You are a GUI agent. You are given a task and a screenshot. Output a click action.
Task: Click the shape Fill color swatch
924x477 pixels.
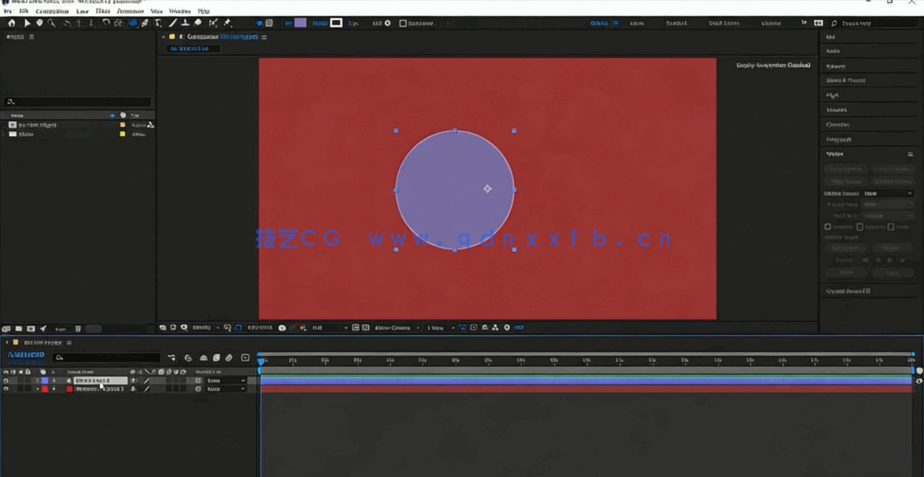pos(300,22)
